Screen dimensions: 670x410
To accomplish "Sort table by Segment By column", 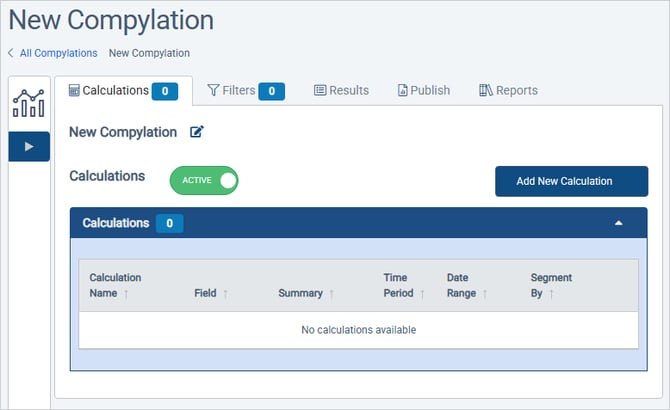I will click(x=551, y=285).
